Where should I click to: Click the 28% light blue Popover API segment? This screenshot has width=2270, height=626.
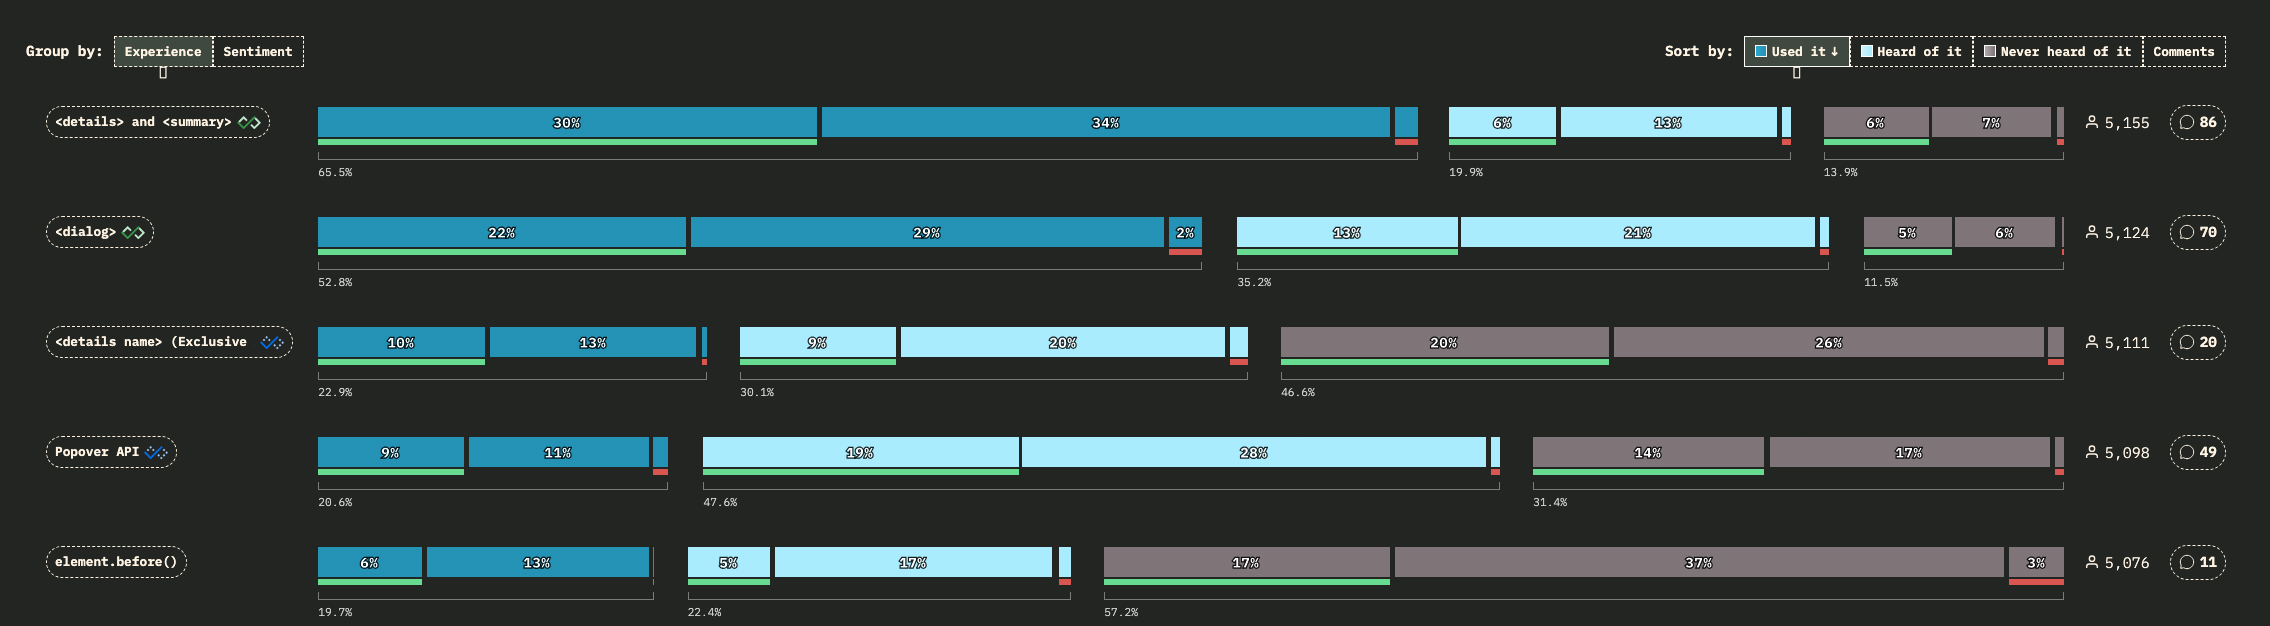coord(1253,452)
